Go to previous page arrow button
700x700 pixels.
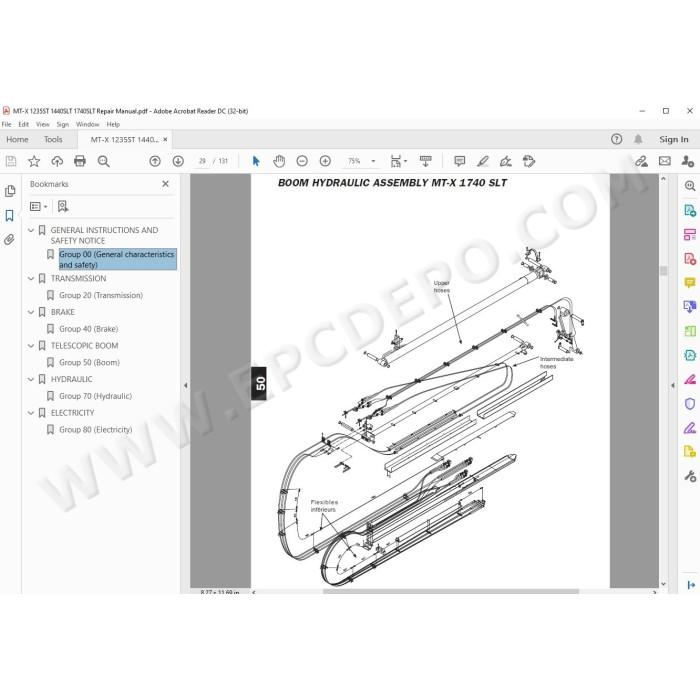155,161
